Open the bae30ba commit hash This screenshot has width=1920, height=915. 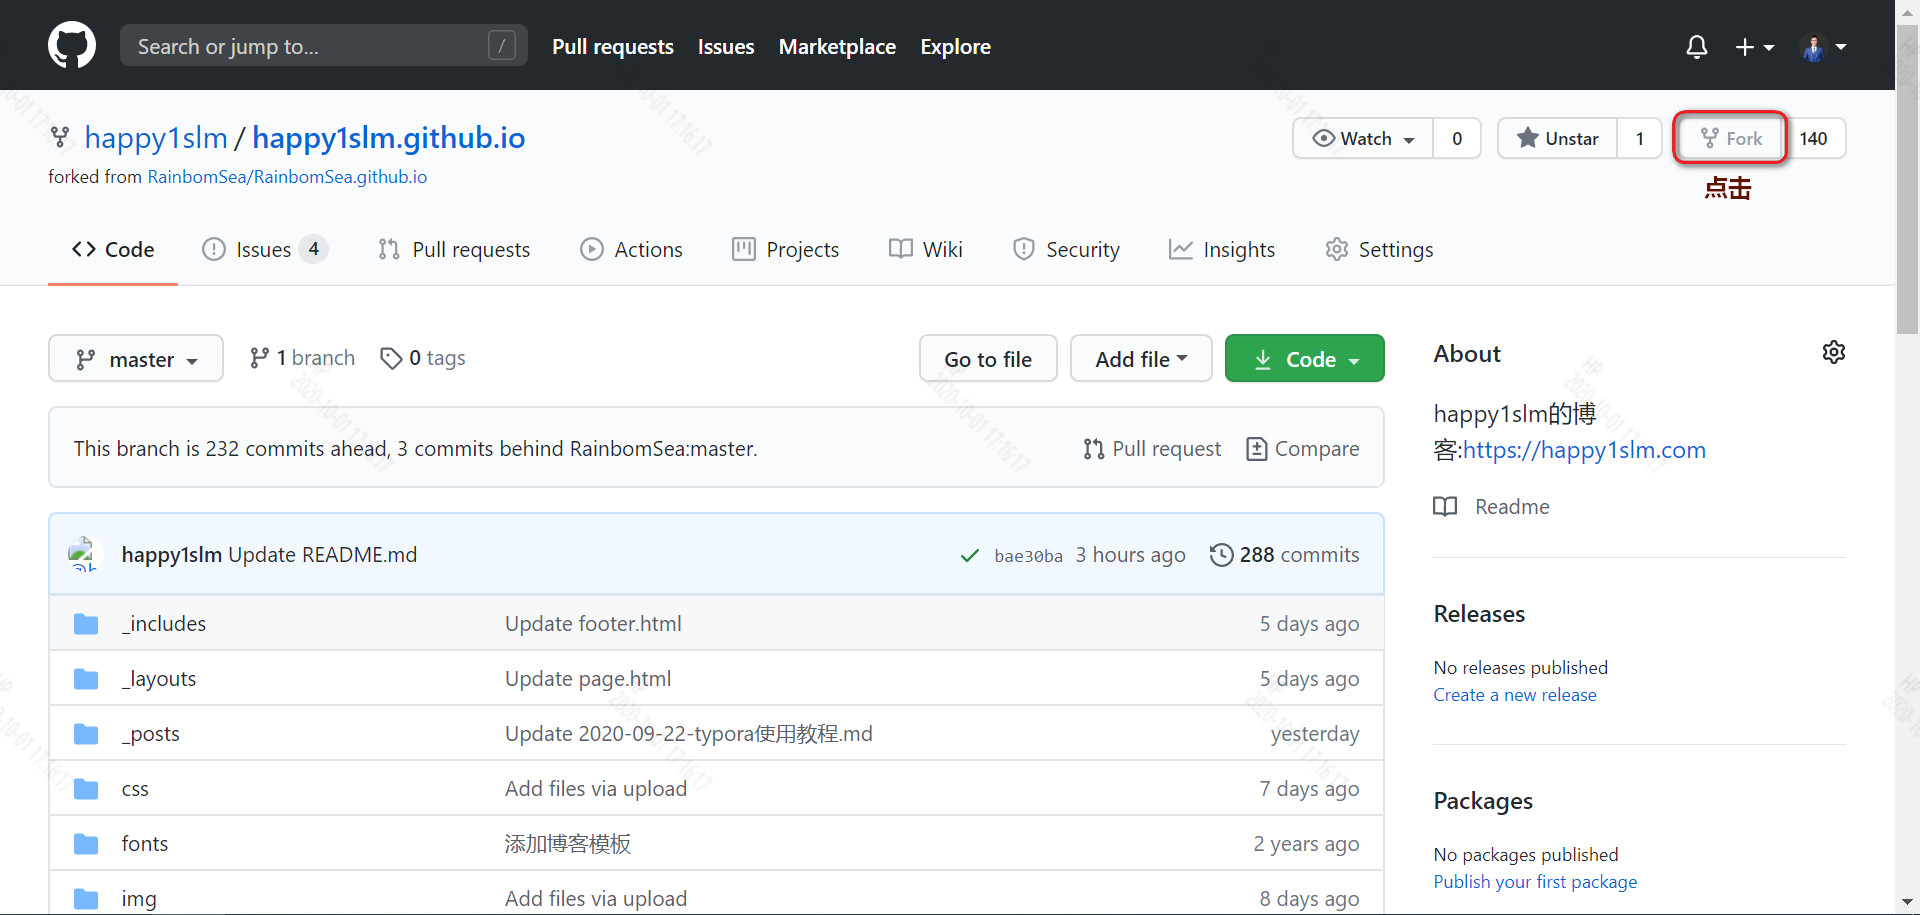(x=1028, y=556)
